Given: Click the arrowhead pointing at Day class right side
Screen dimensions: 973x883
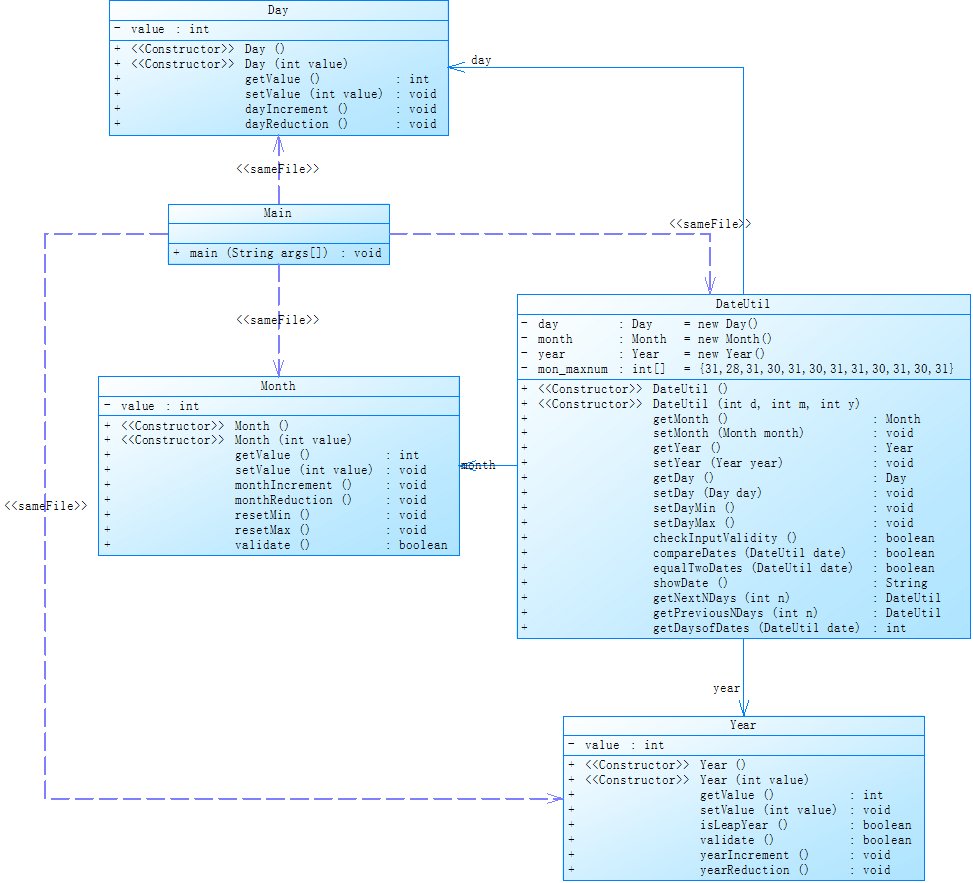Looking at the screenshot, I should click(x=457, y=66).
